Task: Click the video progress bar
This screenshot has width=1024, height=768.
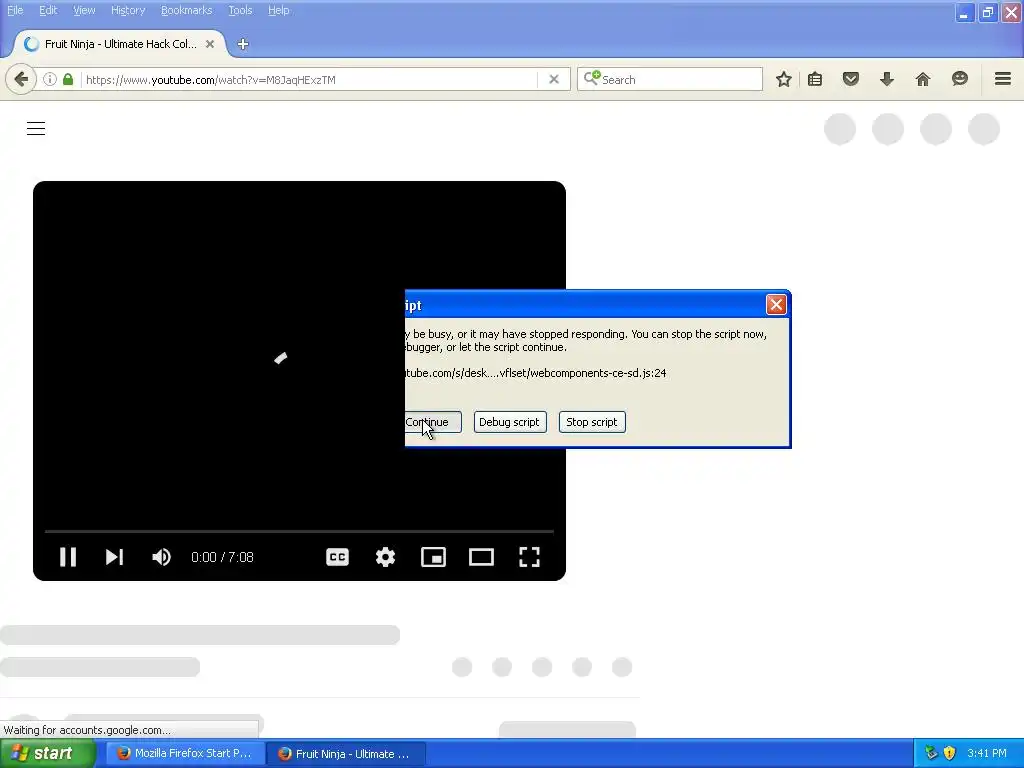Action: tap(299, 532)
